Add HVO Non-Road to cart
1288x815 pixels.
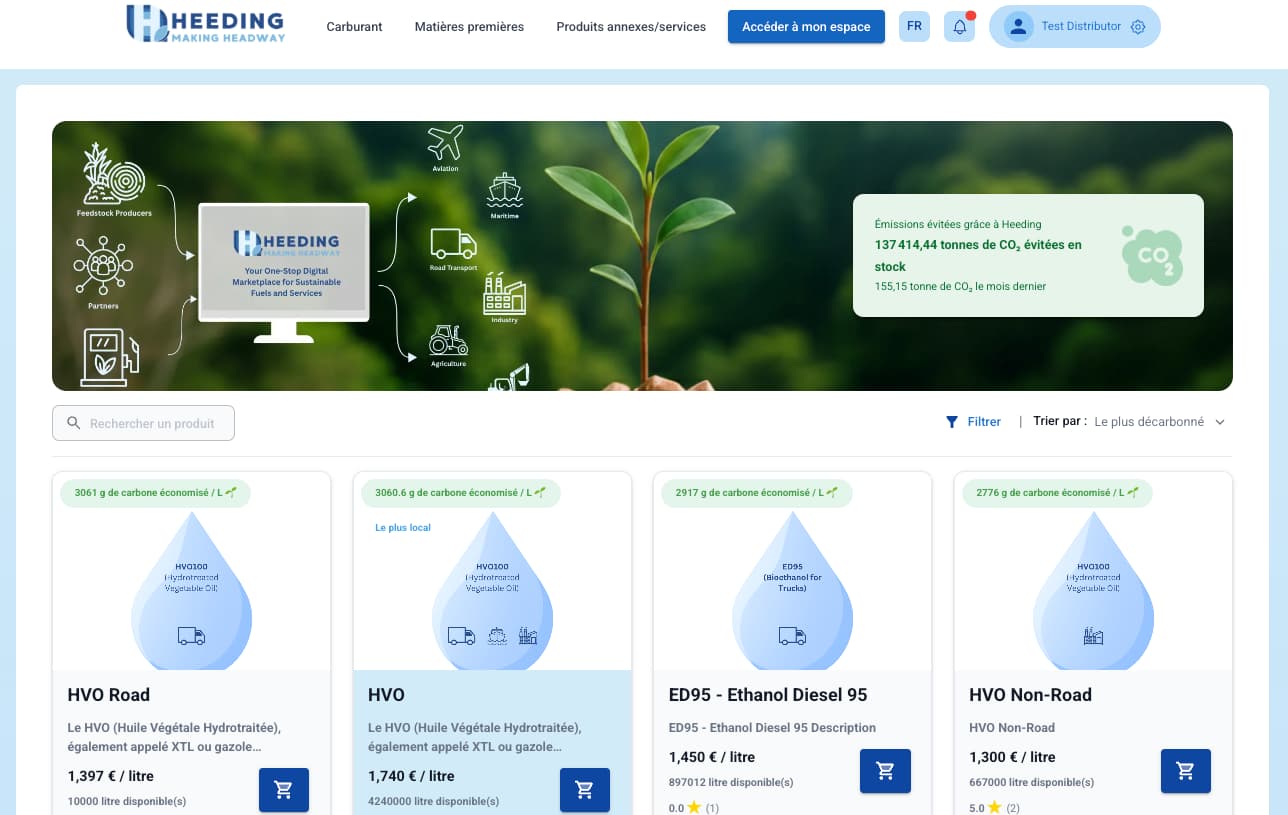[1186, 771]
